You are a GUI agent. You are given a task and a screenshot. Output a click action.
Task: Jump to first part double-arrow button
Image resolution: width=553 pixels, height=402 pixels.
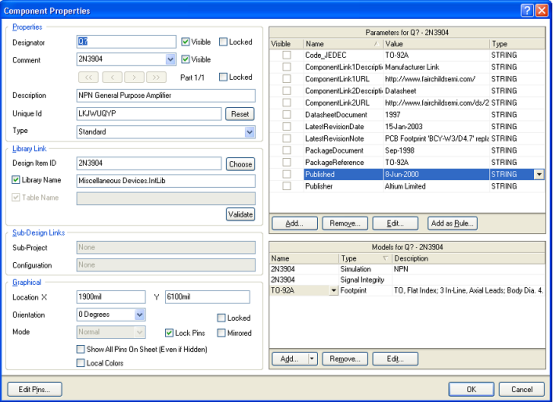click(89, 77)
